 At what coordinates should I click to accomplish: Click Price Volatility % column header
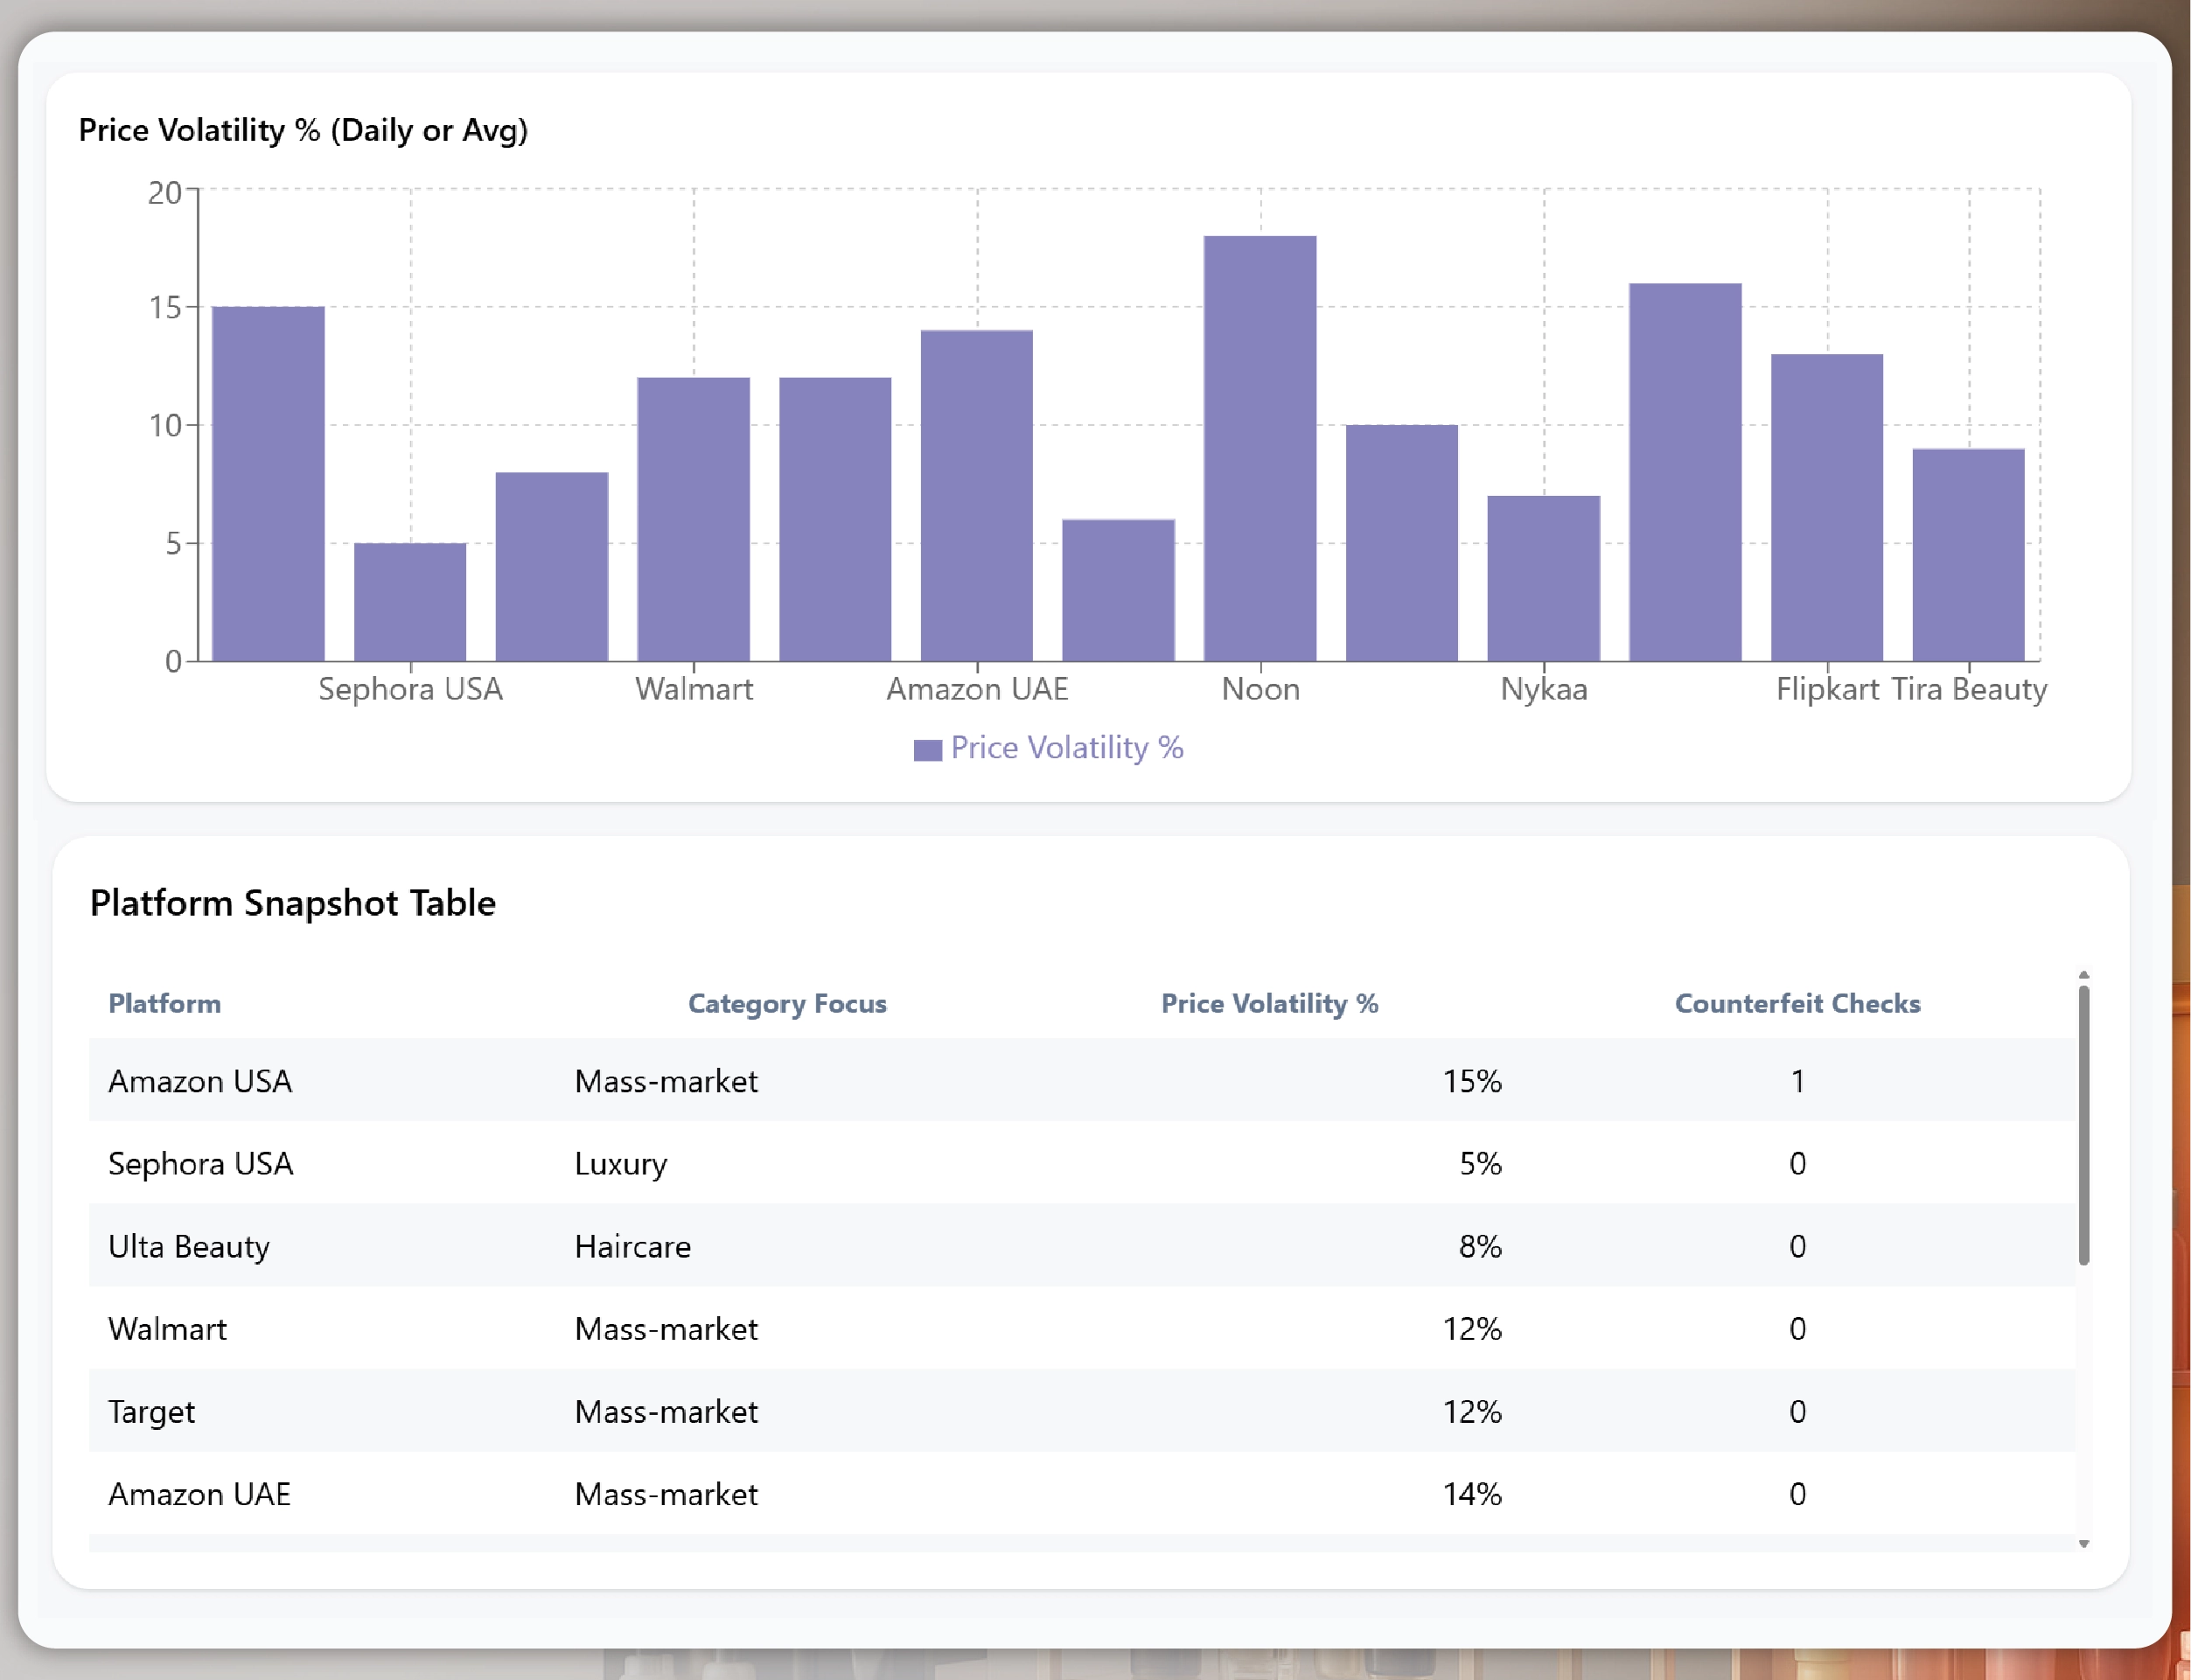[1269, 1003]
